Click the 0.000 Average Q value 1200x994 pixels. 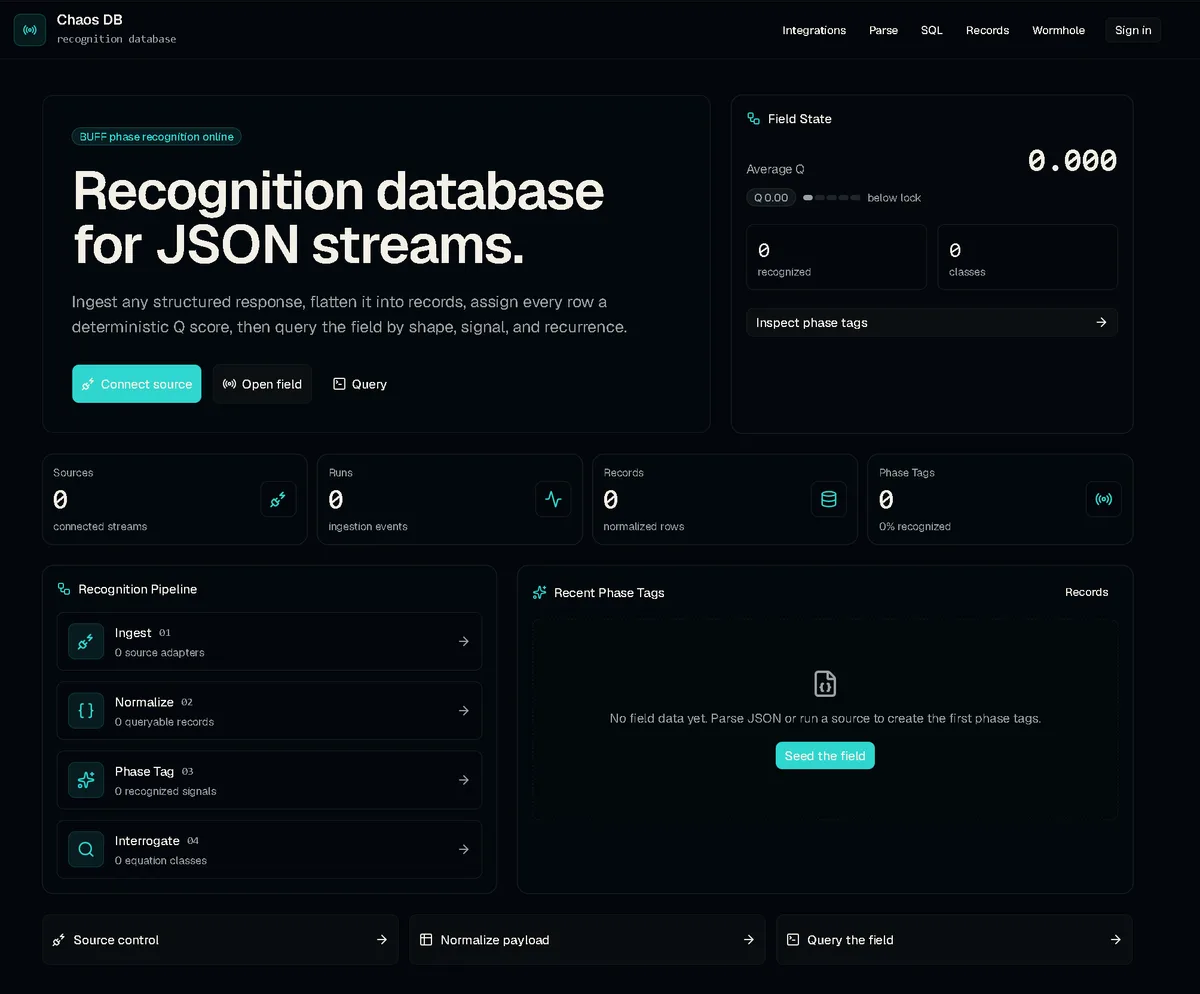[x=1072, y=161]
